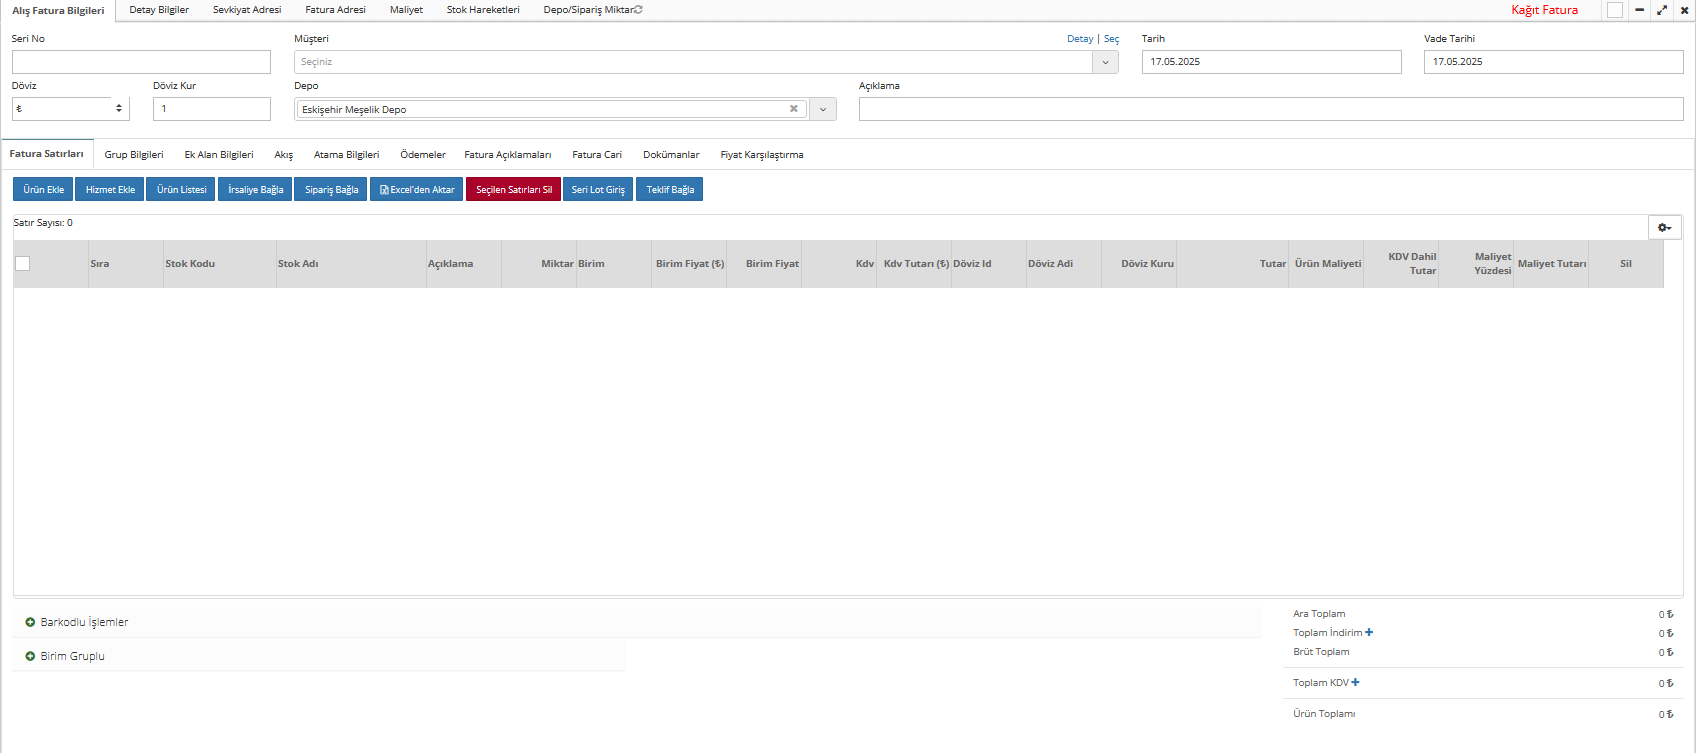Open the Müşteri dropdown

pos(1105,62)
